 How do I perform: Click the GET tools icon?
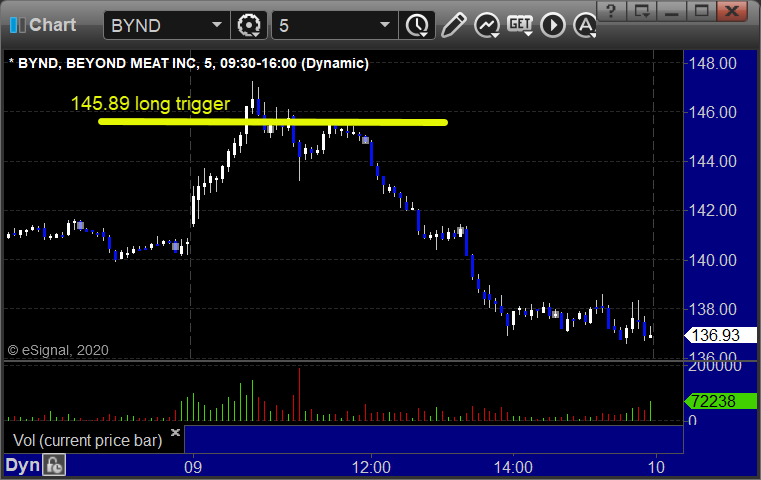pos(520,25)
